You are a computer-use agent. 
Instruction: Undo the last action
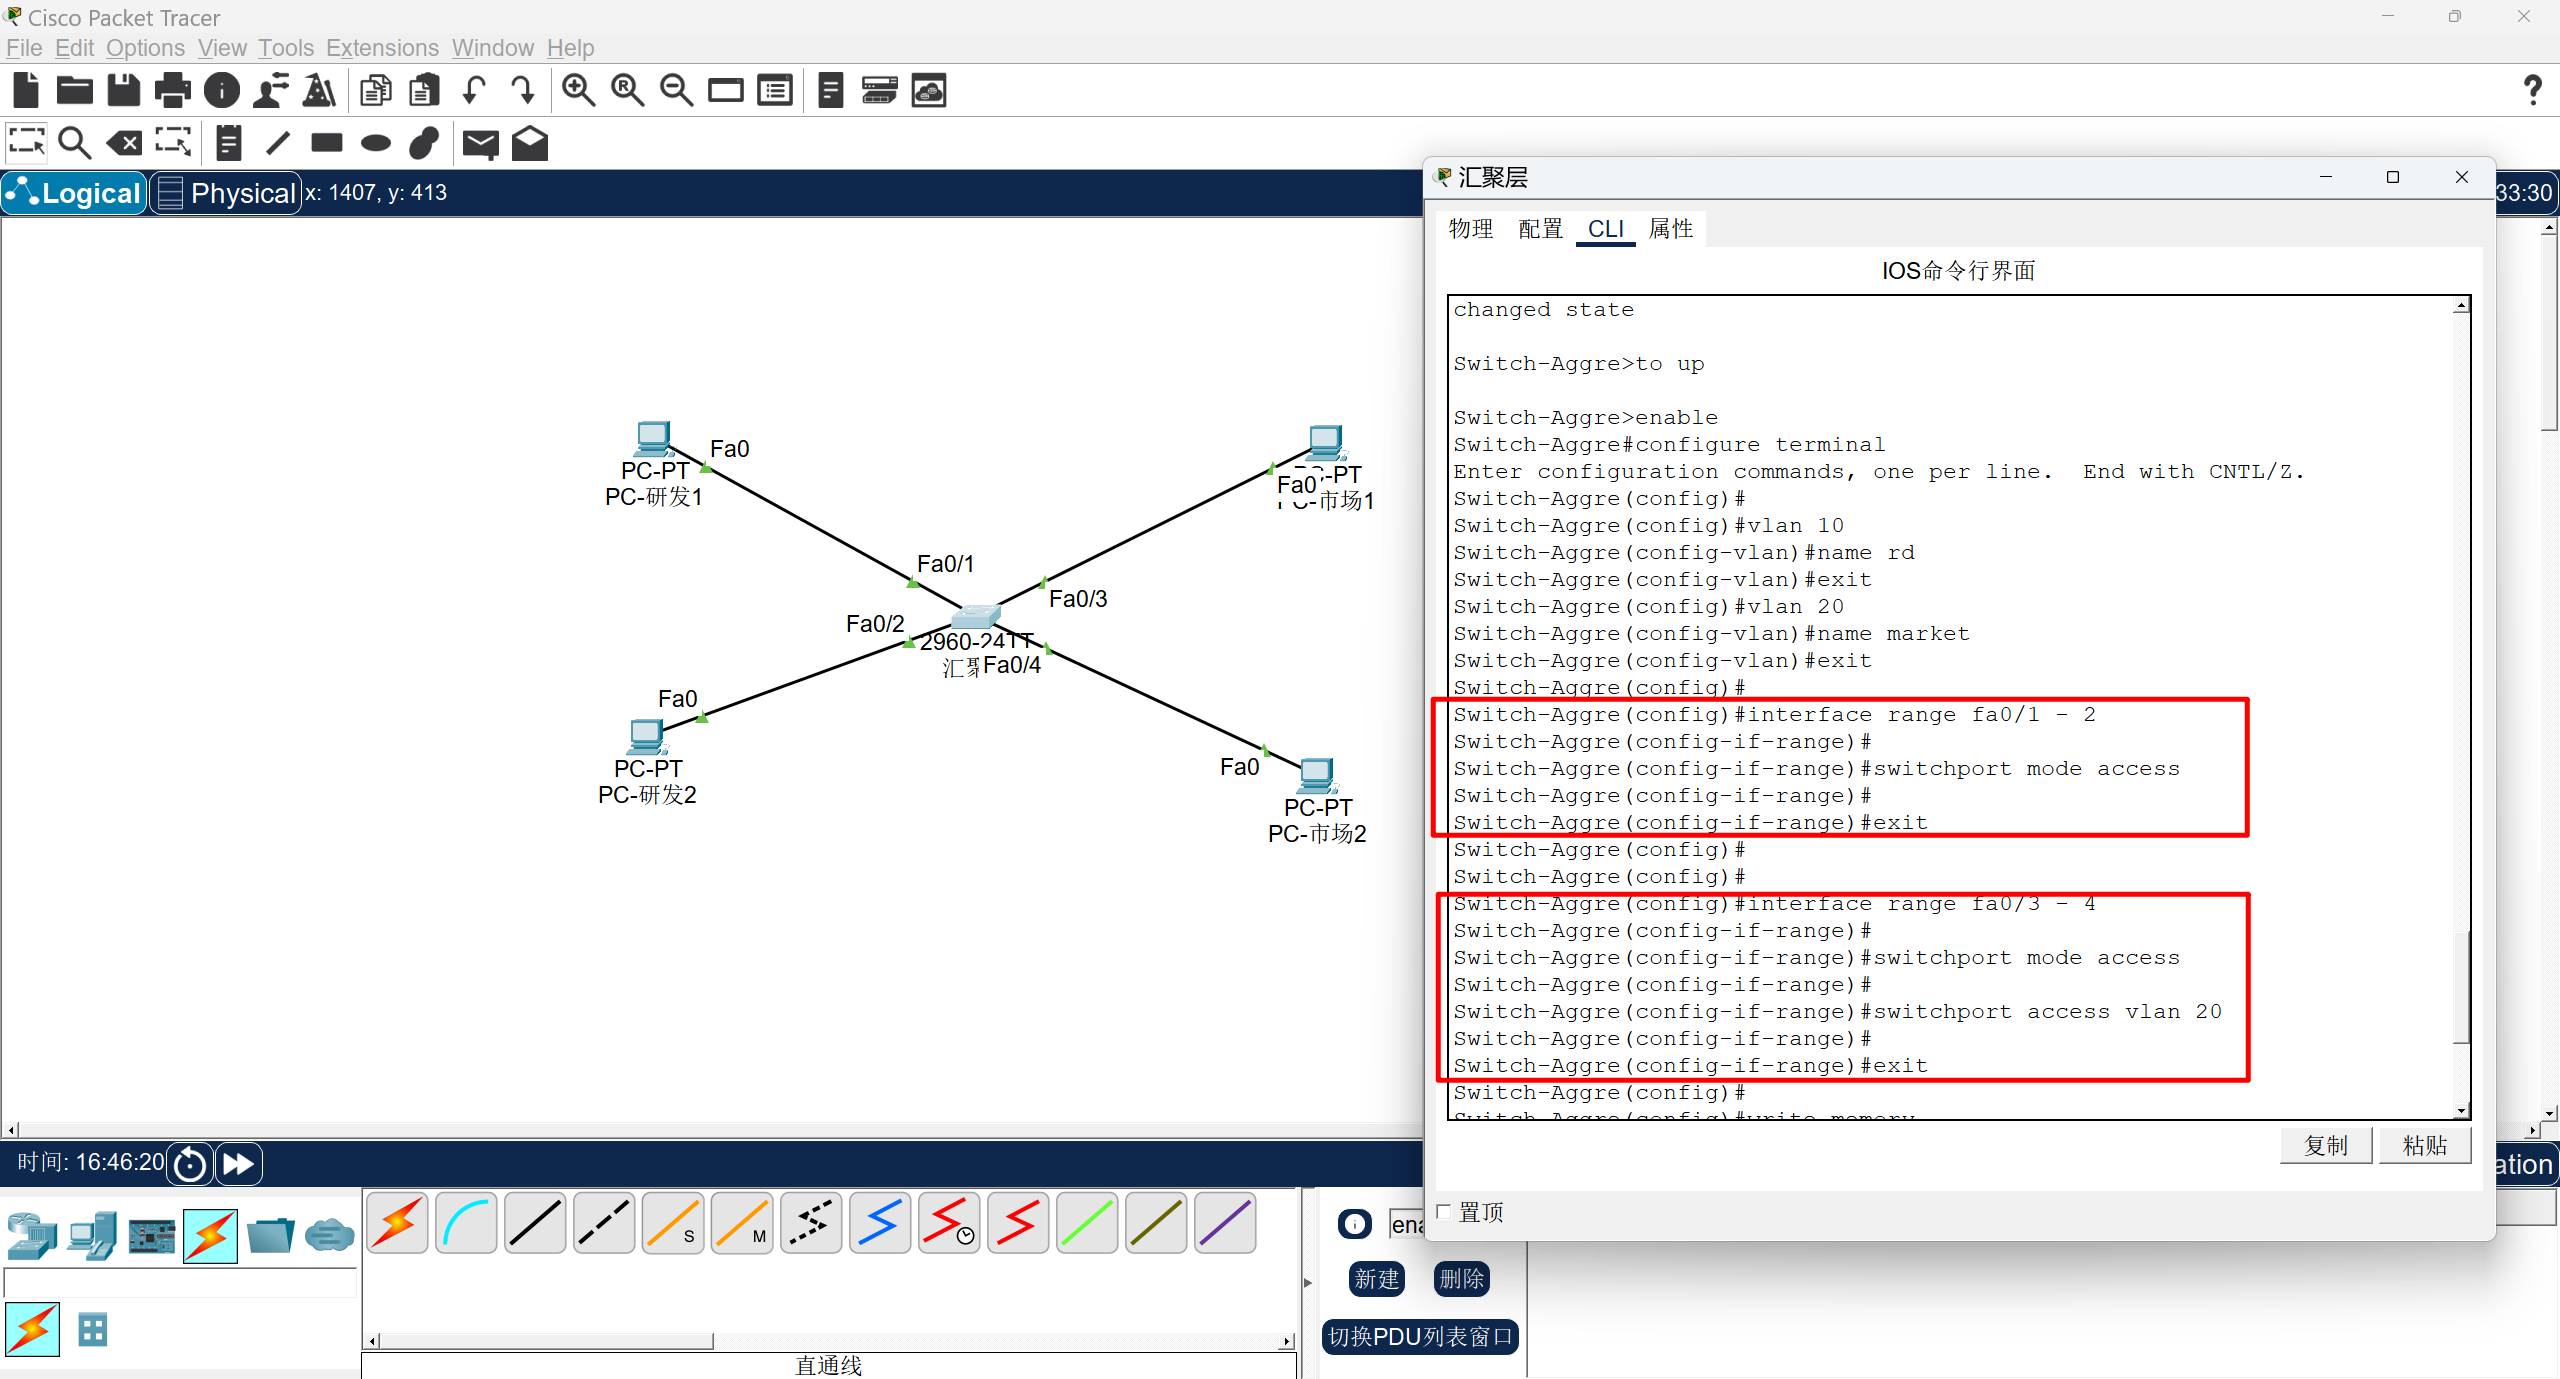[x=474, y=91]
